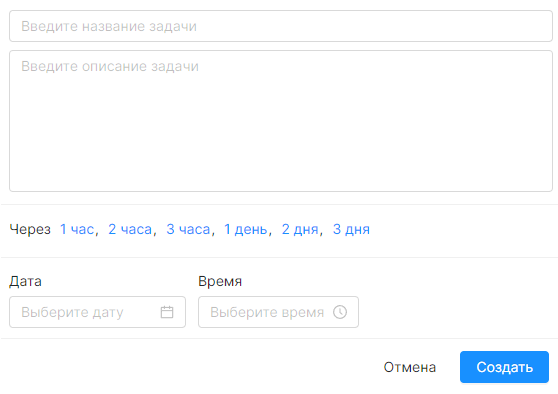The height and width of the screenshot is (394, 558).
Task: Choose the '2 дня' quick link
Action: click(300, 230)
